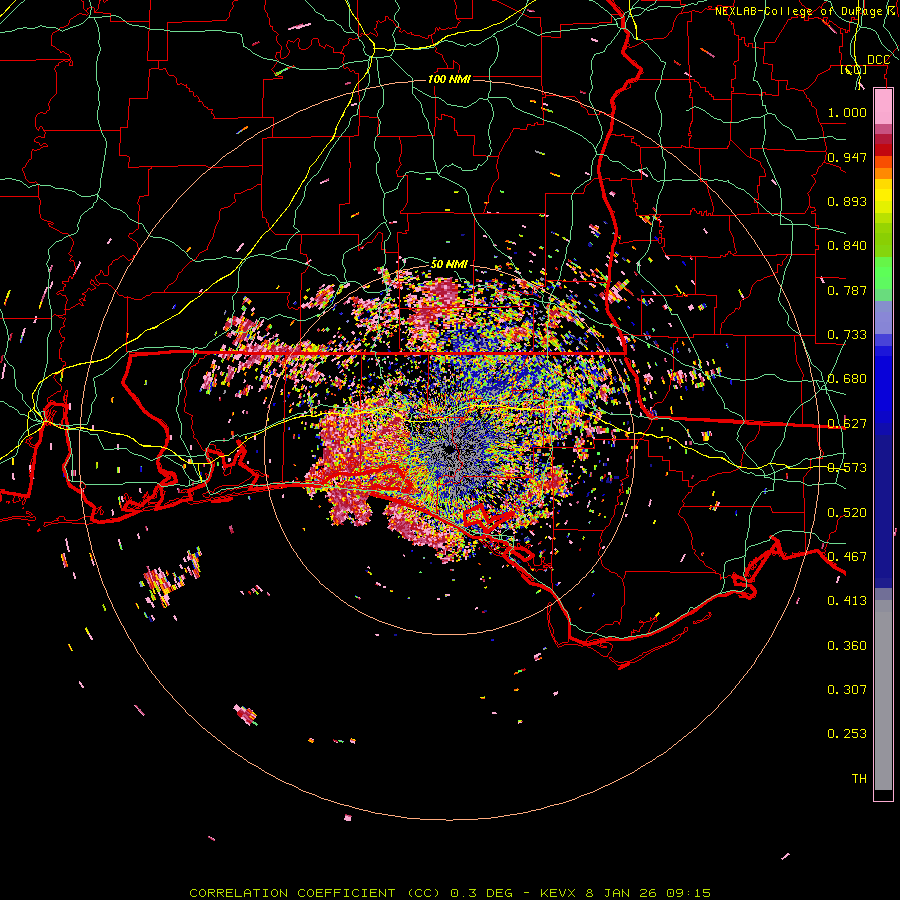Click the 0.467 scale value
The width and height of the screenshot is (900, 900).
(x=847, y=556)
